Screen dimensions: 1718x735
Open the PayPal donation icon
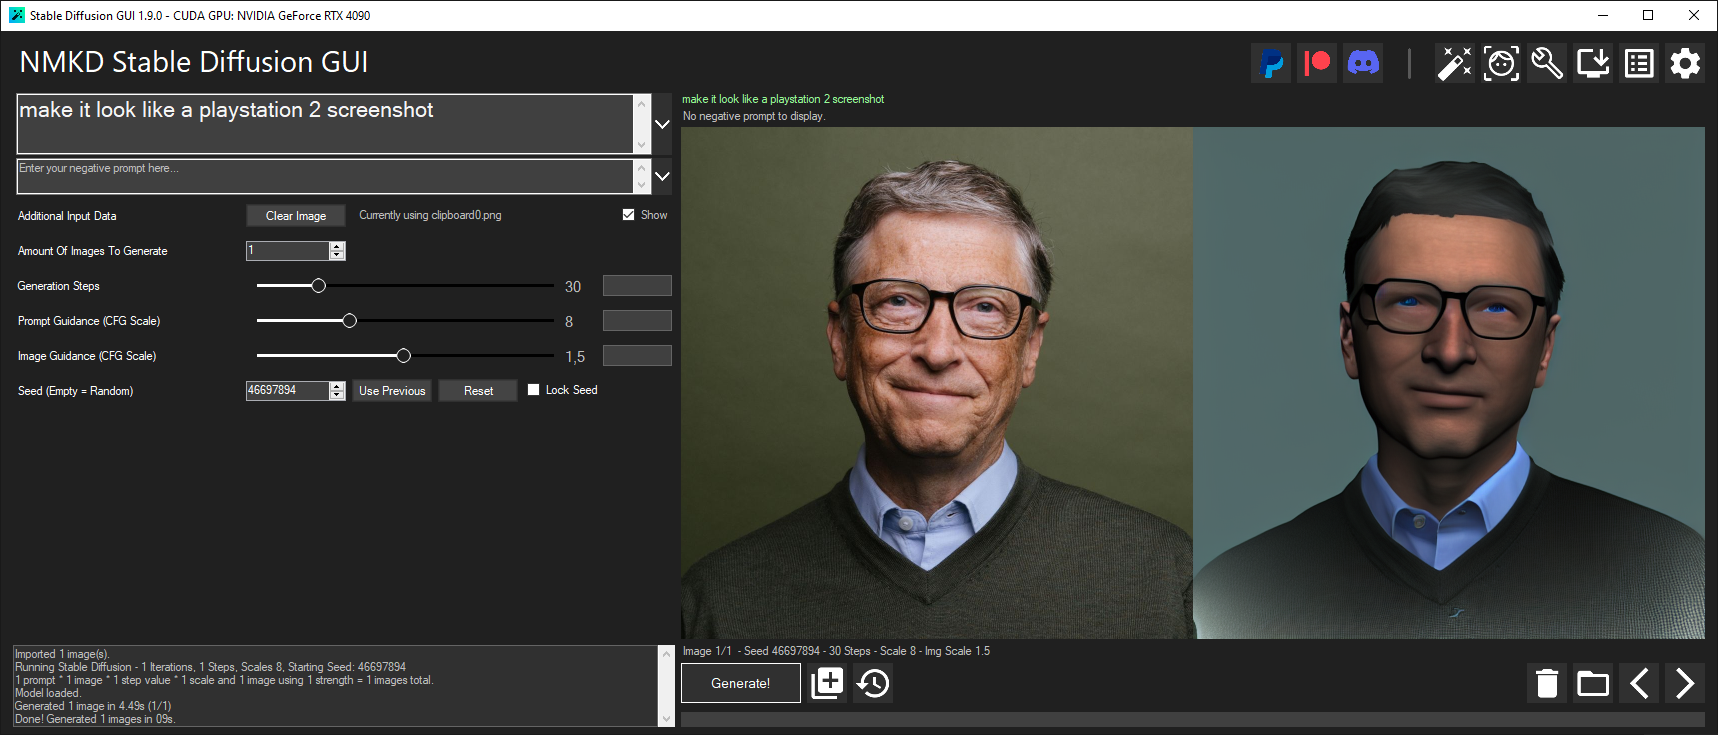1271,63
